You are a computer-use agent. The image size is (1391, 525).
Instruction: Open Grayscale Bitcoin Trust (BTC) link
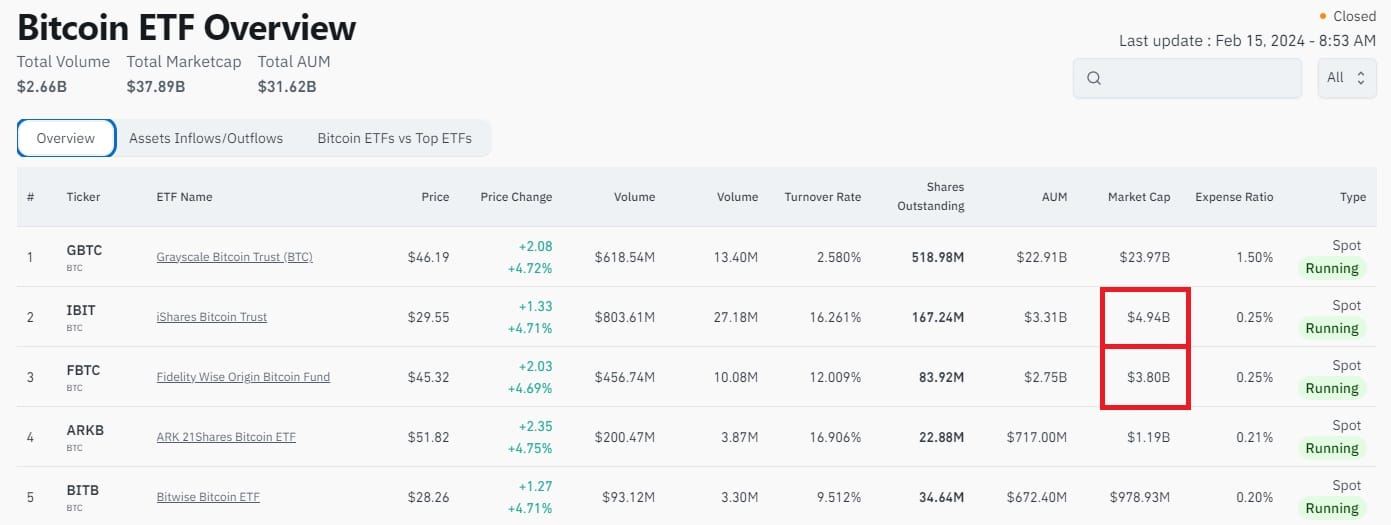tap(235, 257)
